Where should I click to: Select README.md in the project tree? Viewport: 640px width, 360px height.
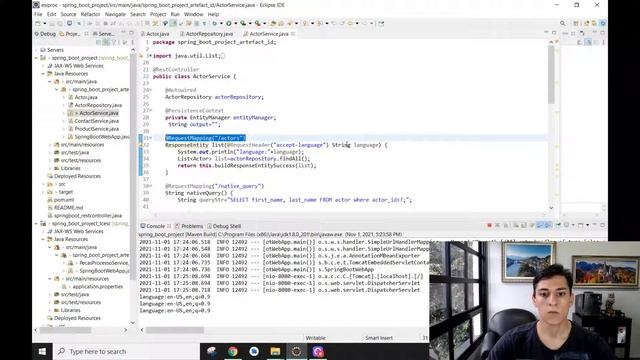coord(68,208)
